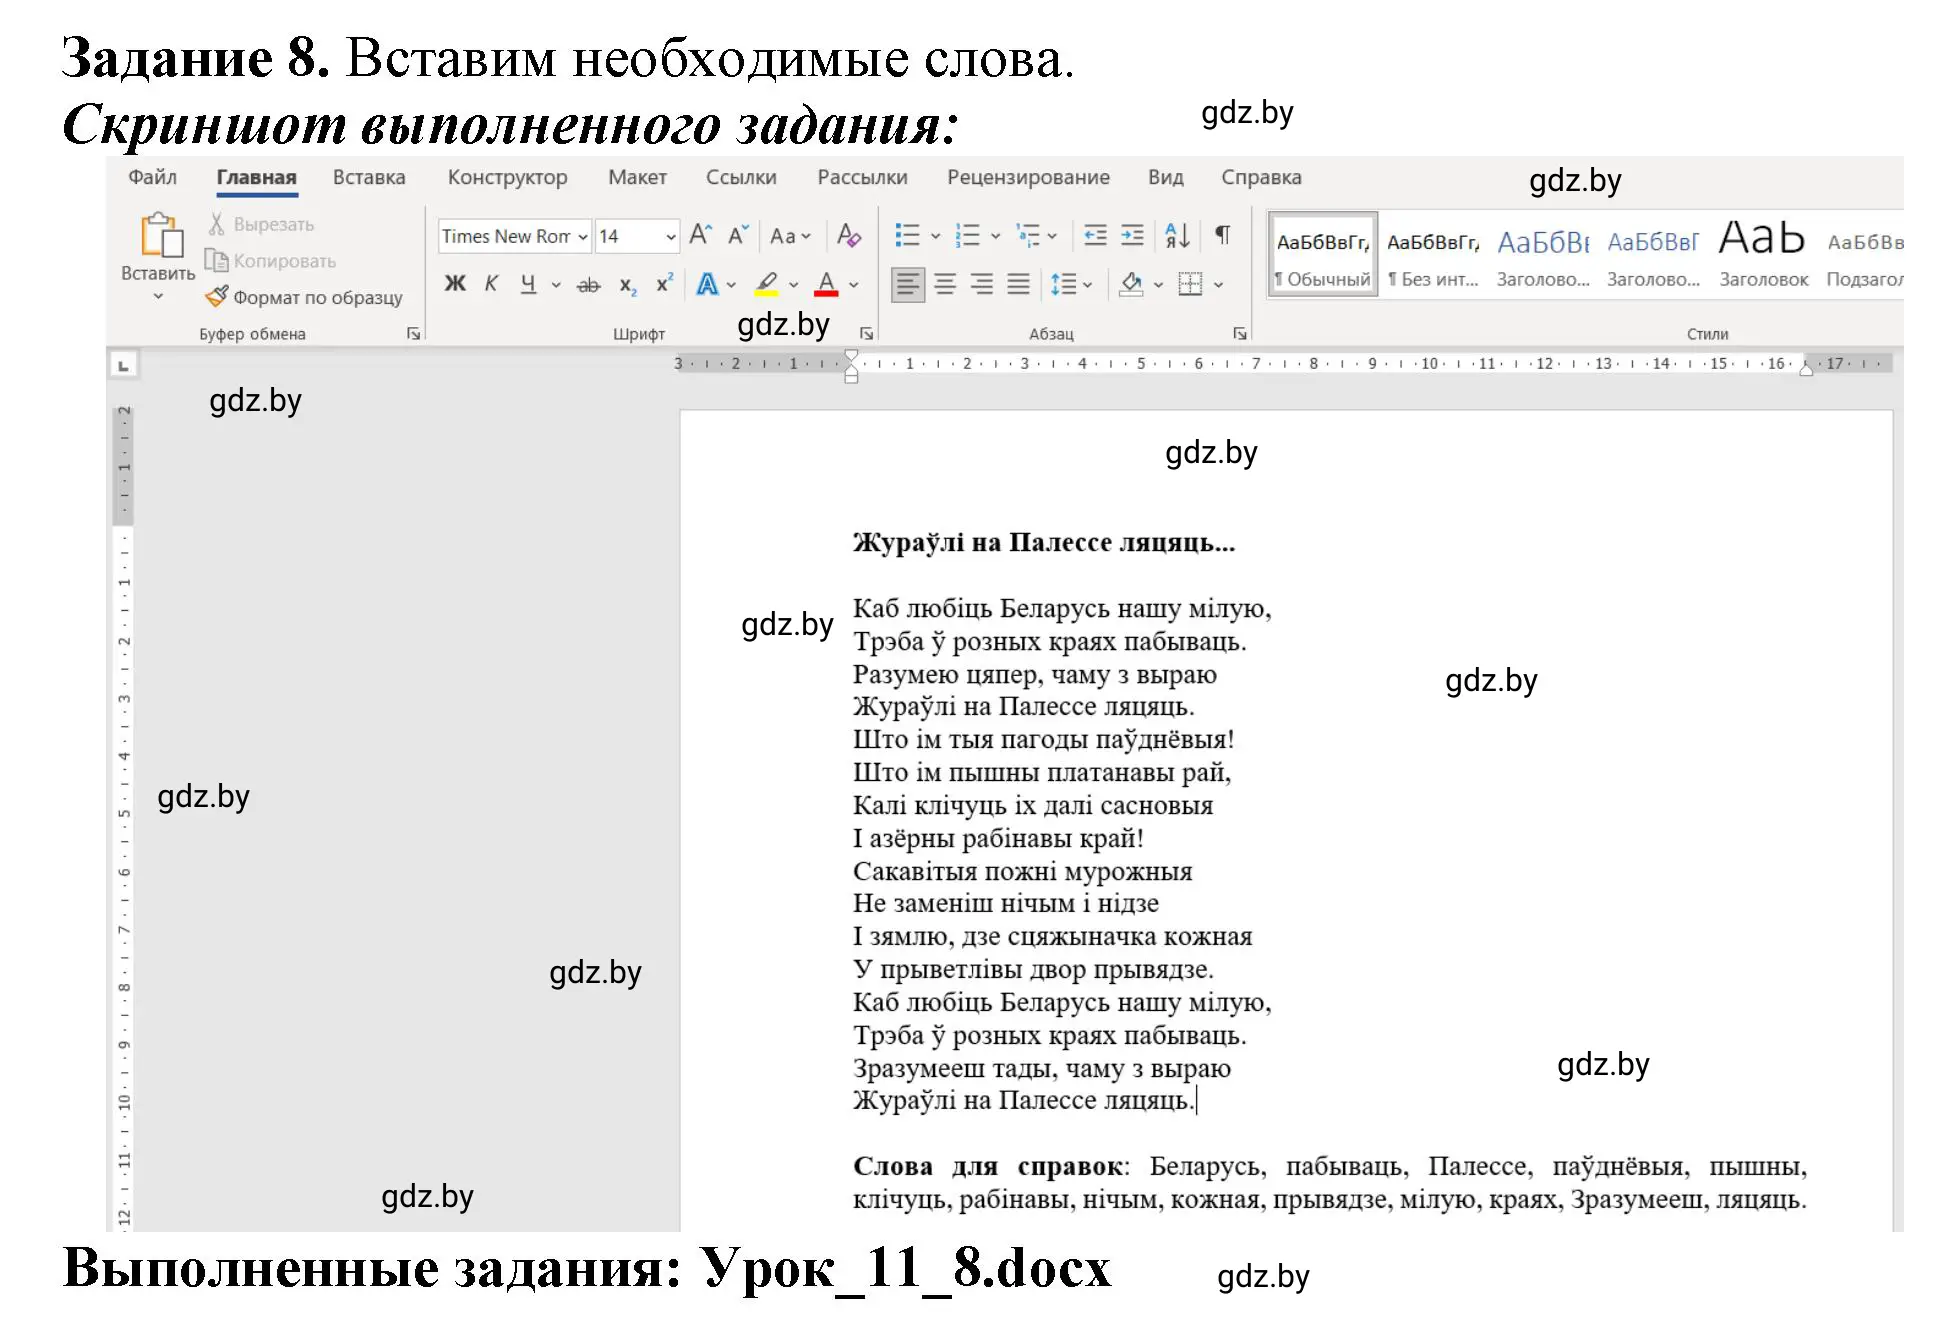
Task: Toggle underline (Ч) formatting
Action: click(x=528, y=284)
